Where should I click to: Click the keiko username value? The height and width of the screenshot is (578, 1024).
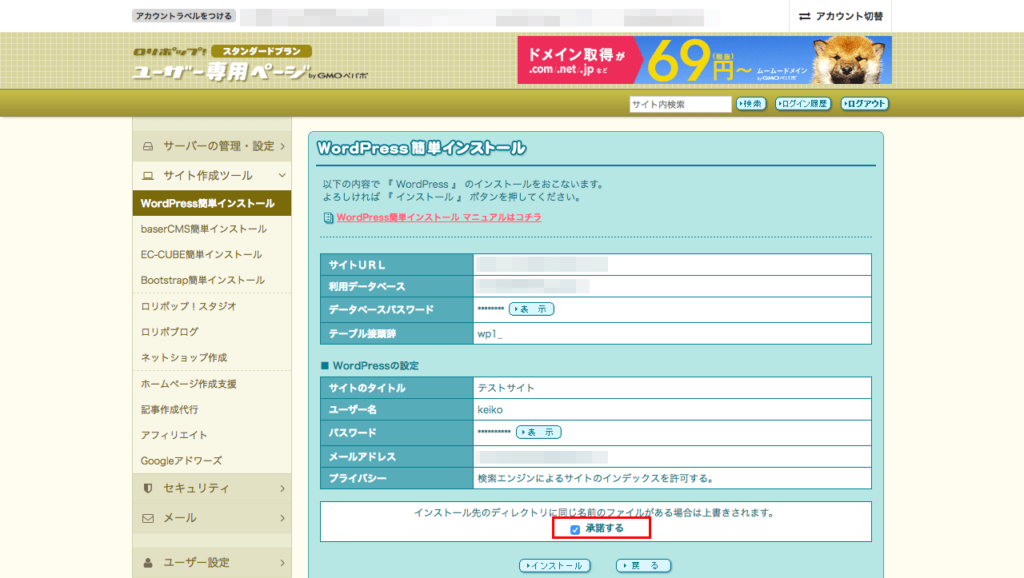(490, 410)
